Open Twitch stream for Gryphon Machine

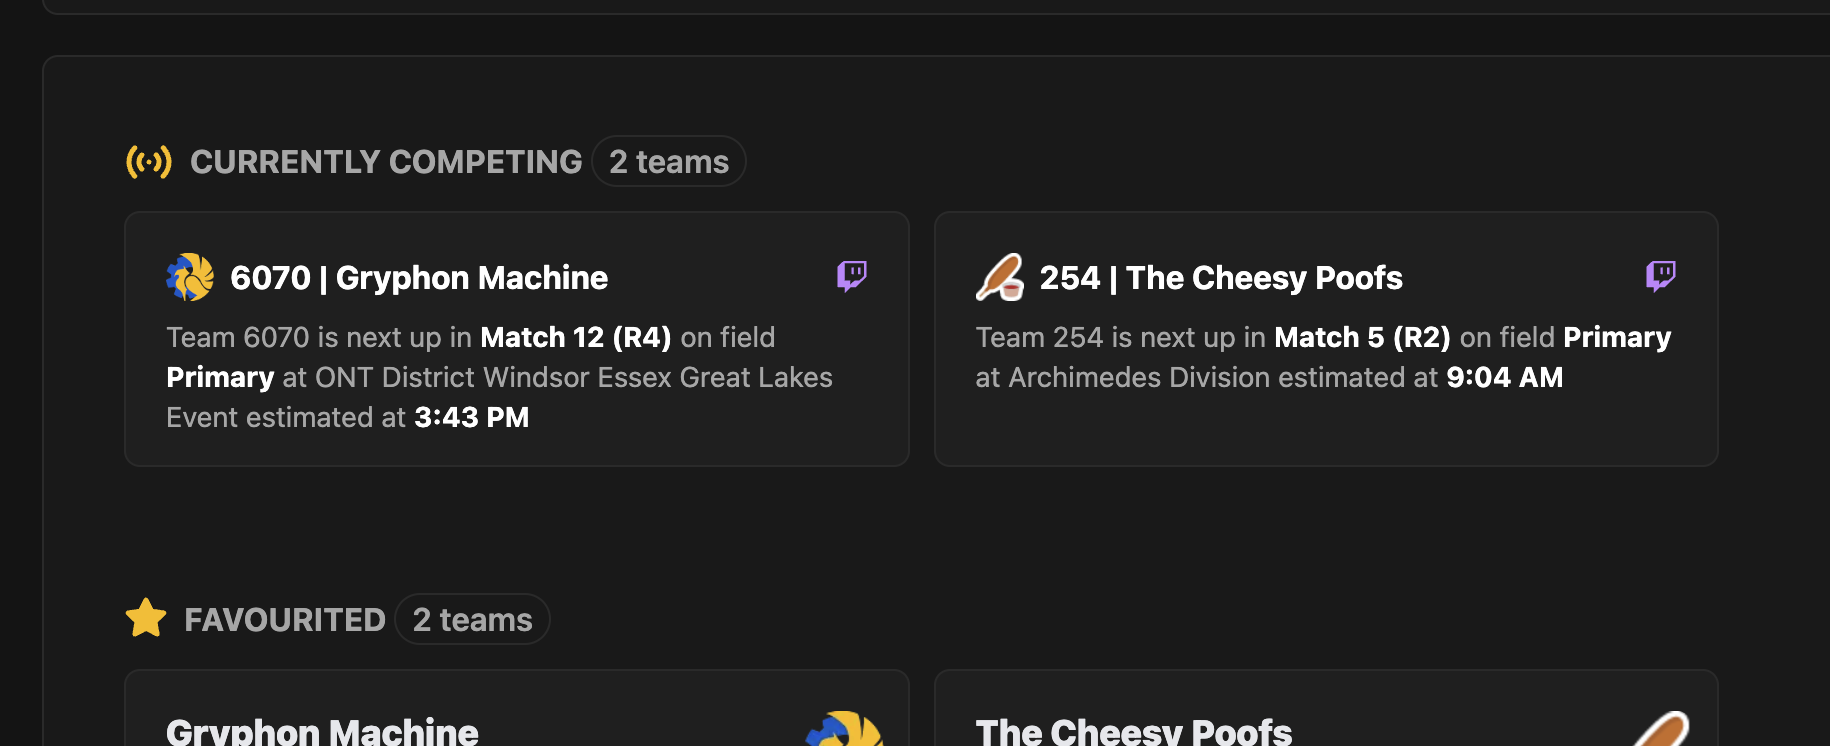click(x=852, y=275)
